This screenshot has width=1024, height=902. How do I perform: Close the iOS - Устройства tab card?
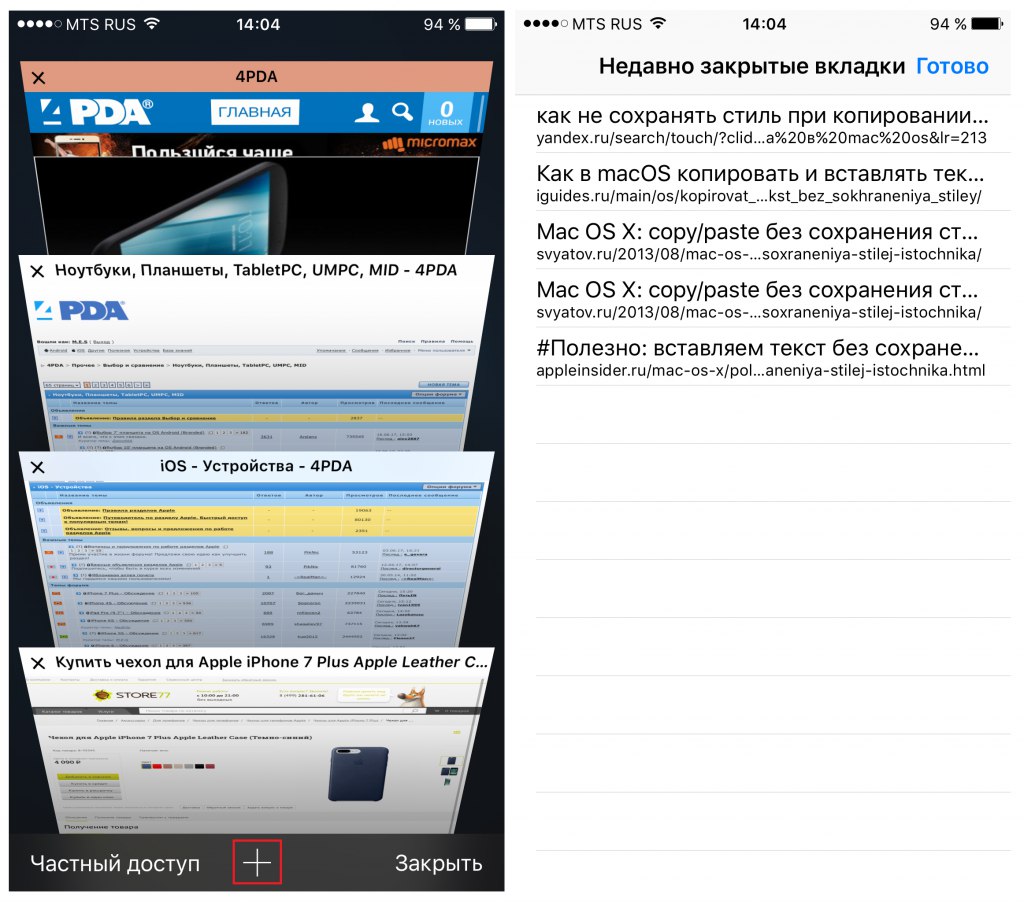38,467
